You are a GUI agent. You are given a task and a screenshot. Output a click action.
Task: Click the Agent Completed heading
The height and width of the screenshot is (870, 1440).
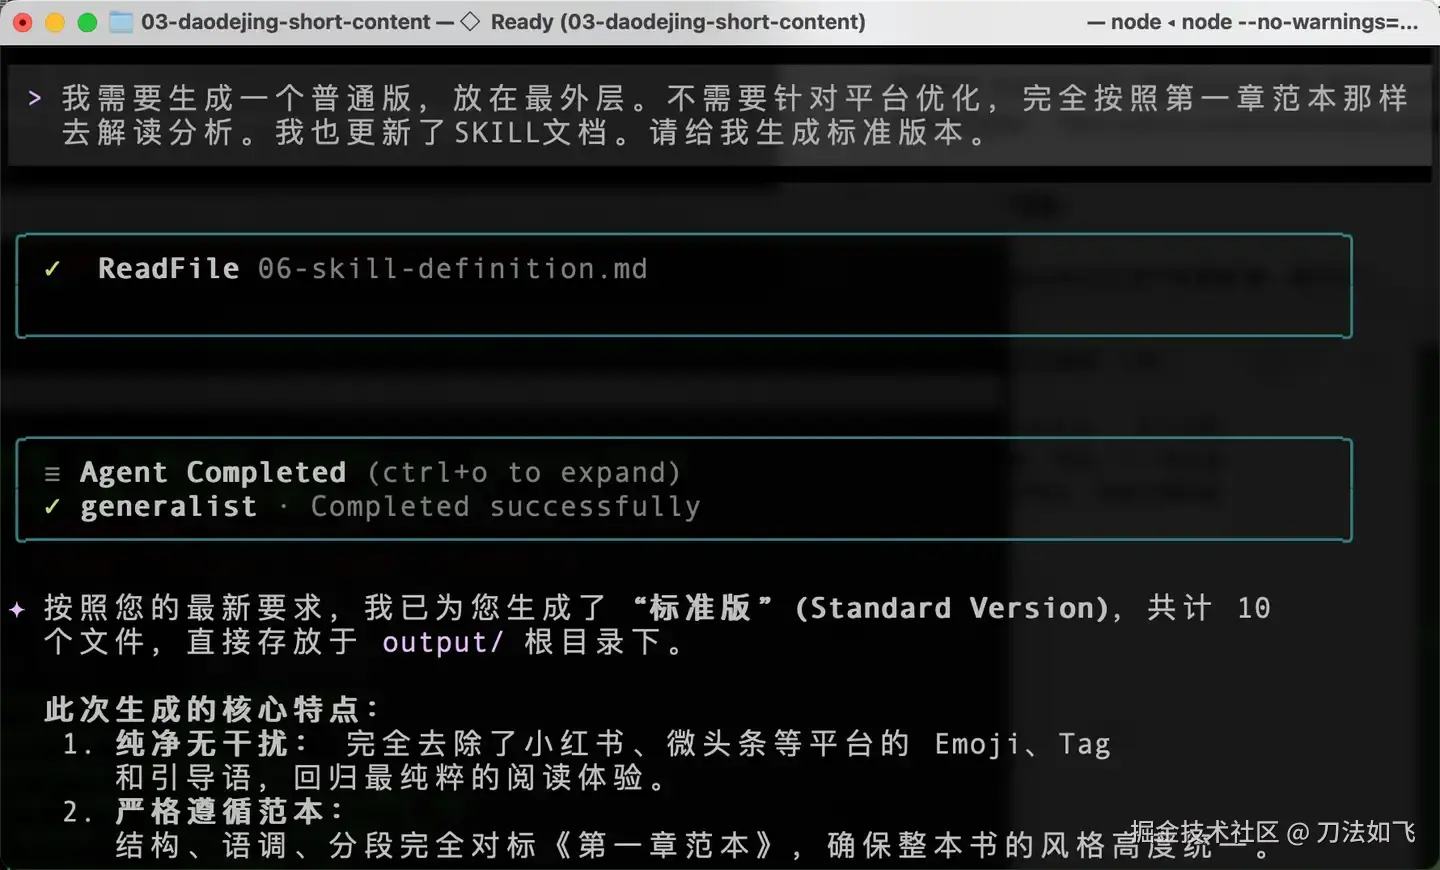[x=213, y=472]
